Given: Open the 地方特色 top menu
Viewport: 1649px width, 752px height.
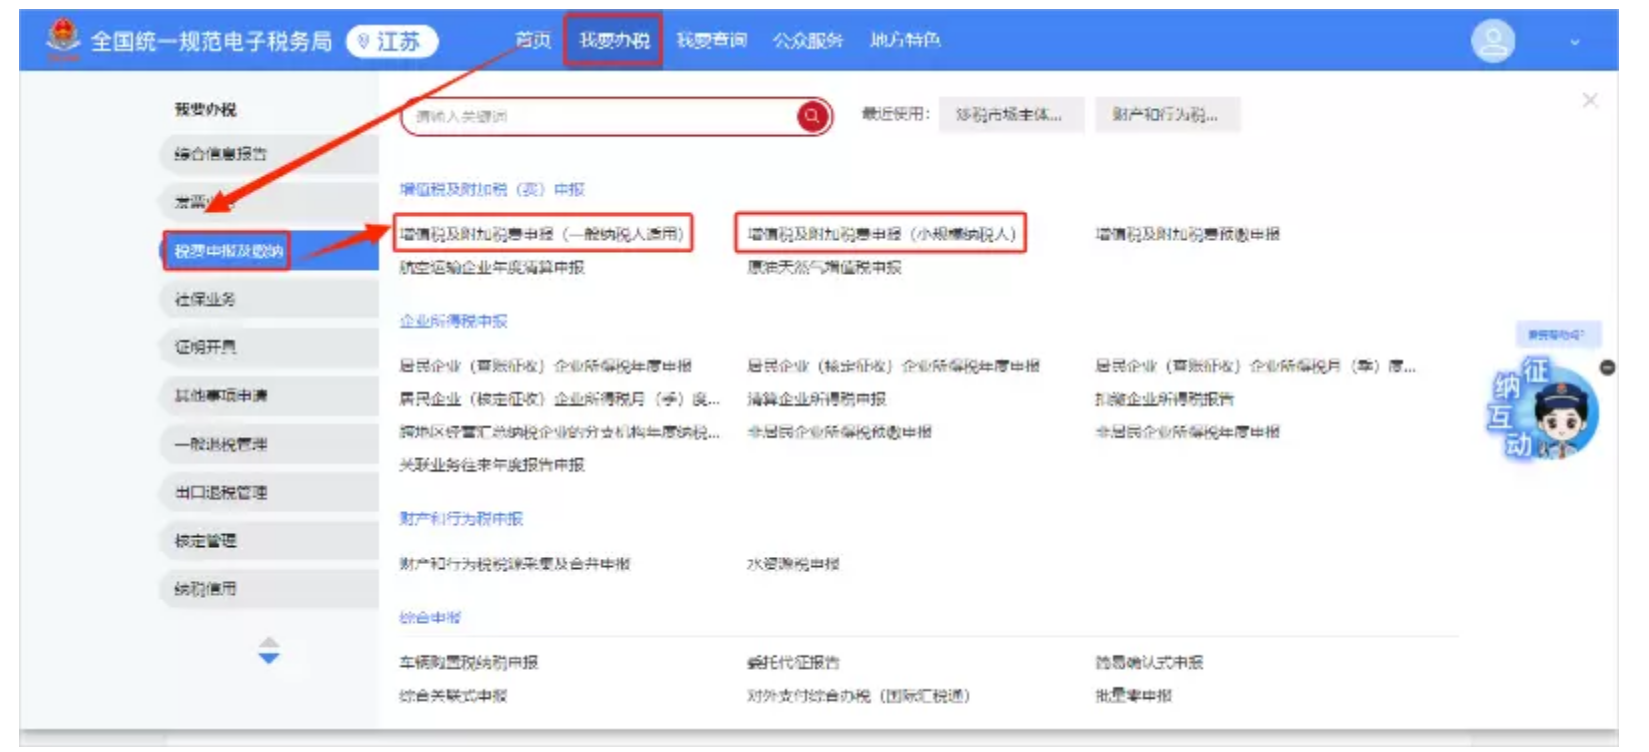Looking at the screenshot, I should pyautogui.click(x=904, y=40).
